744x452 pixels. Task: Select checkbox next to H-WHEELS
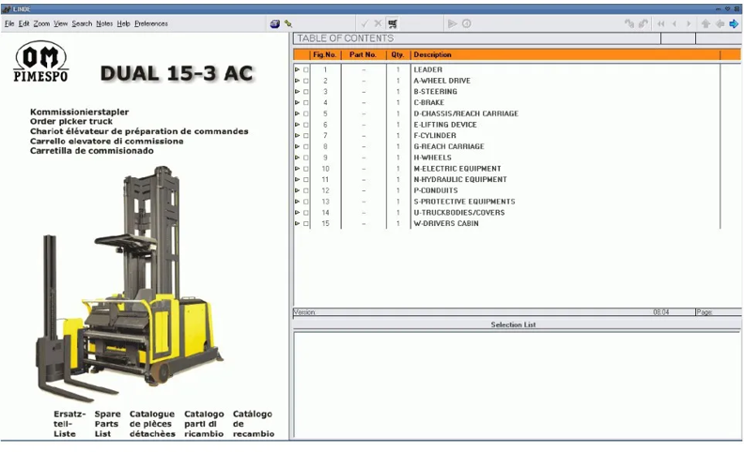pos(306,158)
